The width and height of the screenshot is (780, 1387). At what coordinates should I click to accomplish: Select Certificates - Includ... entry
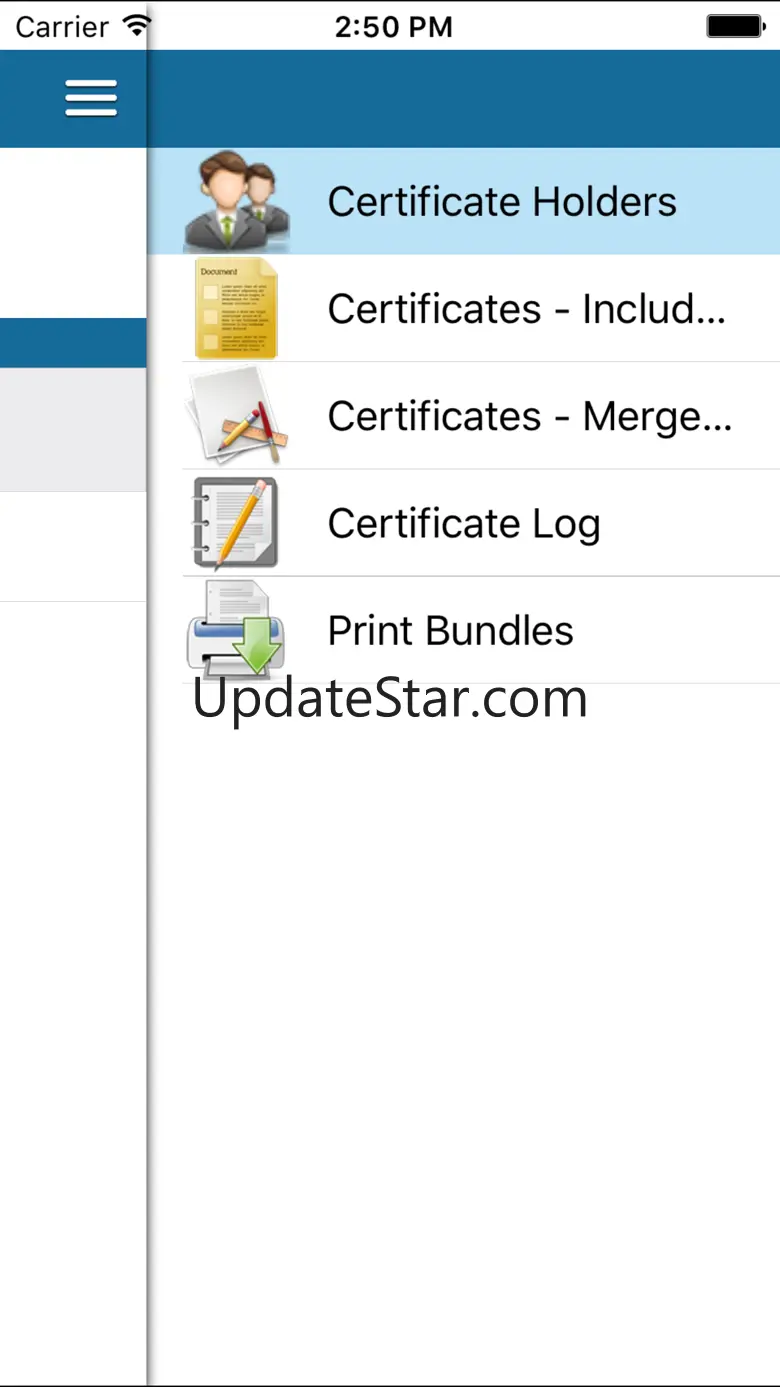464,308
